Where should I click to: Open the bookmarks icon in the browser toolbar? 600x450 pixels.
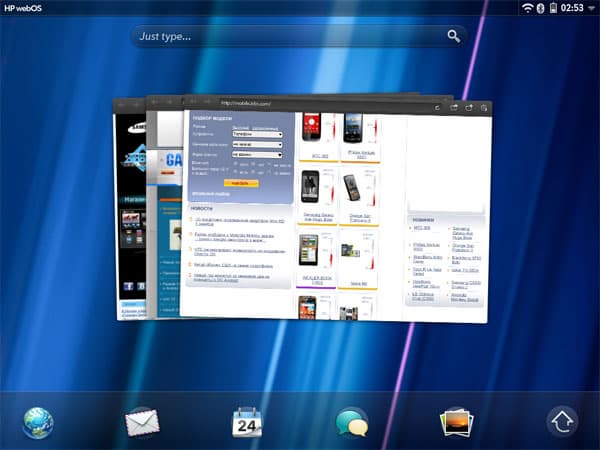click(484, 108)
